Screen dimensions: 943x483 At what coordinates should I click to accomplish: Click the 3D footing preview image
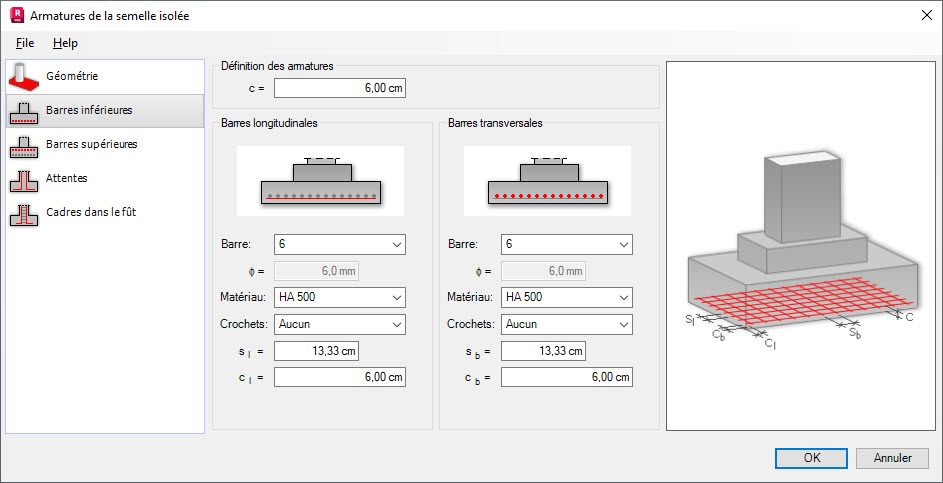[801, 246]
